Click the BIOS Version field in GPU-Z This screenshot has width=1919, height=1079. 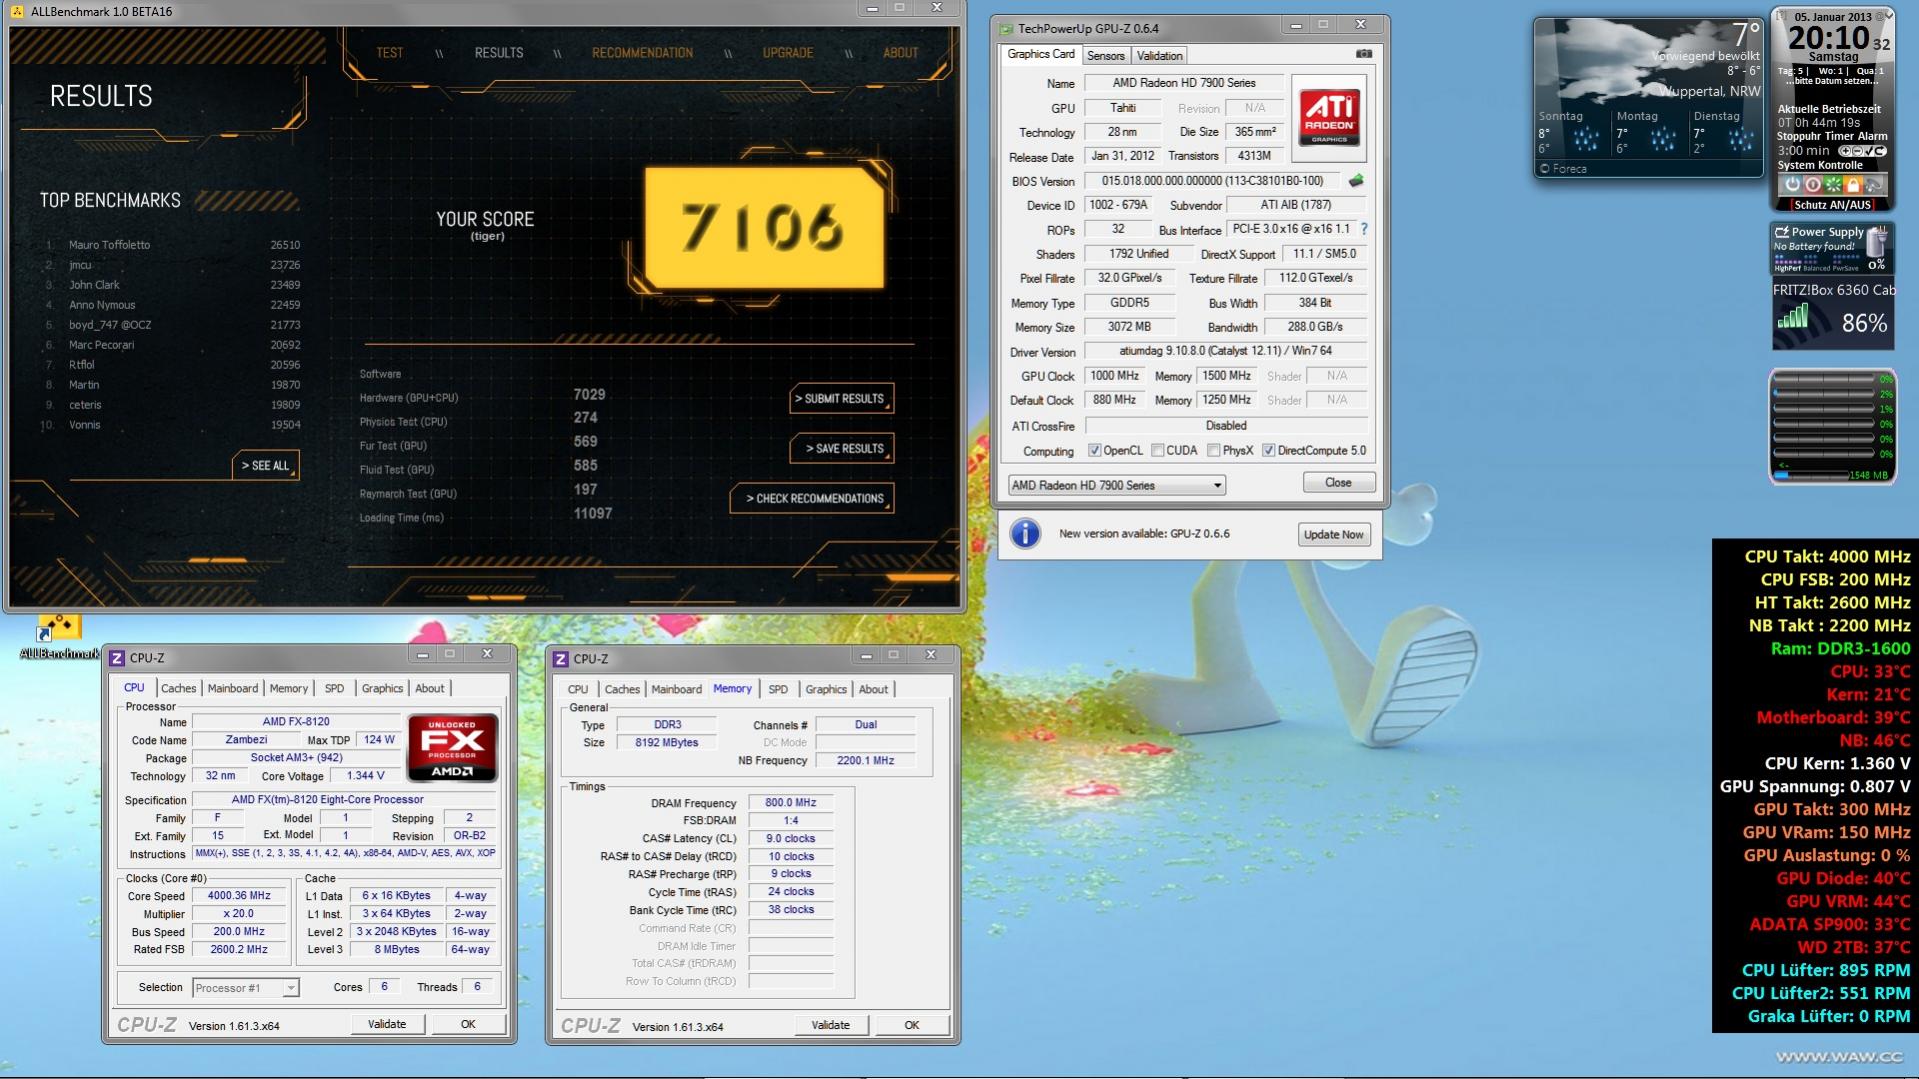pos(1212,181)
